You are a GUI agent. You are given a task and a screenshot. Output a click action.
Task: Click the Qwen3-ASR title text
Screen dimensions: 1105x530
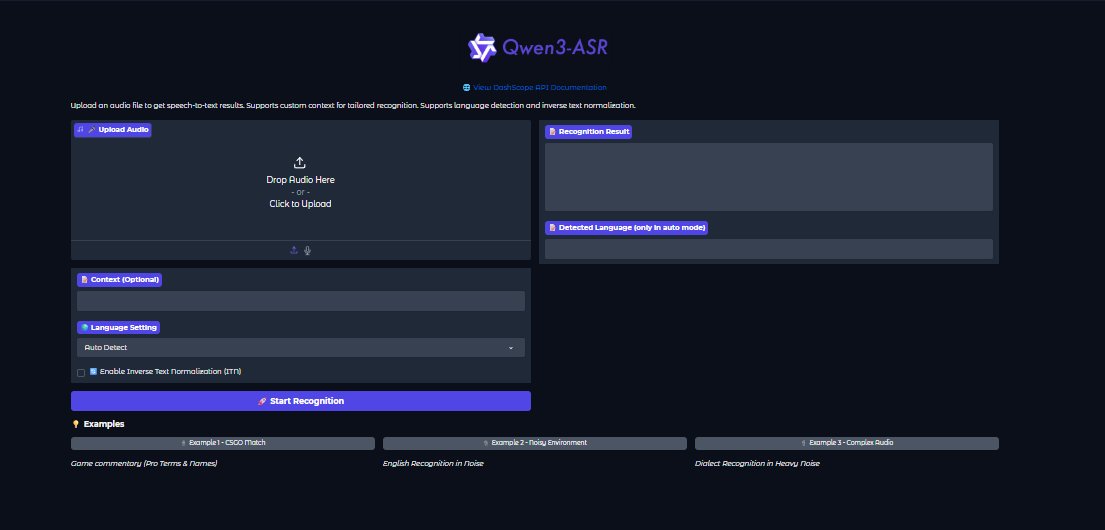[x=555, y=47]
